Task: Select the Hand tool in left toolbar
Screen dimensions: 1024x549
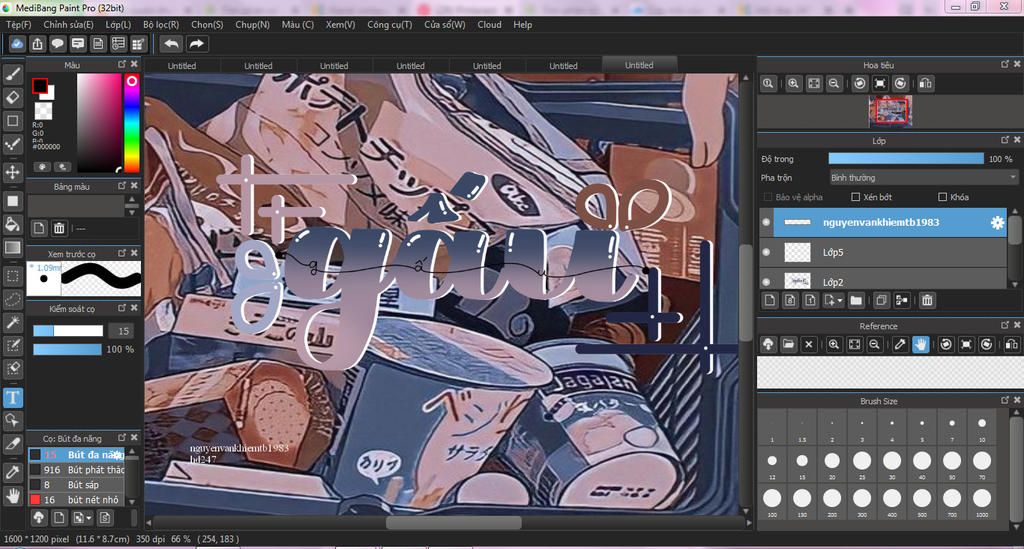Action: click(x=12, y=495)
